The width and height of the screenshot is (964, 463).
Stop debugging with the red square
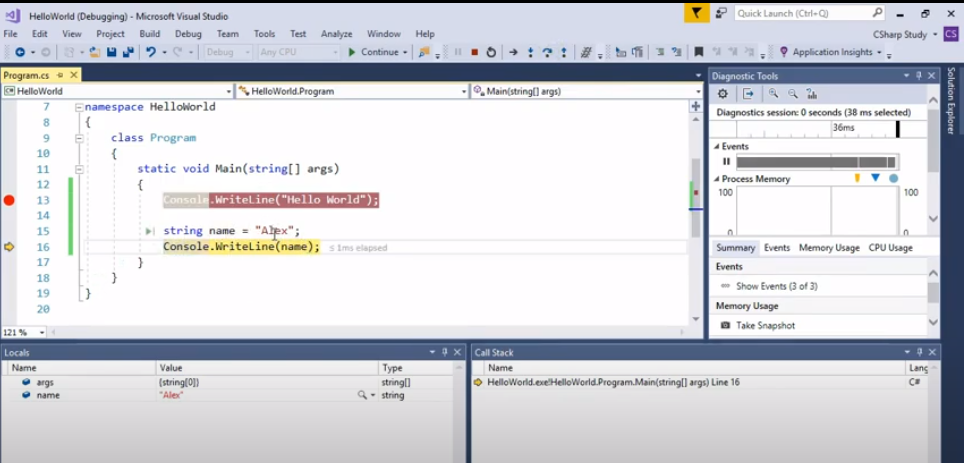coord(475,52)
